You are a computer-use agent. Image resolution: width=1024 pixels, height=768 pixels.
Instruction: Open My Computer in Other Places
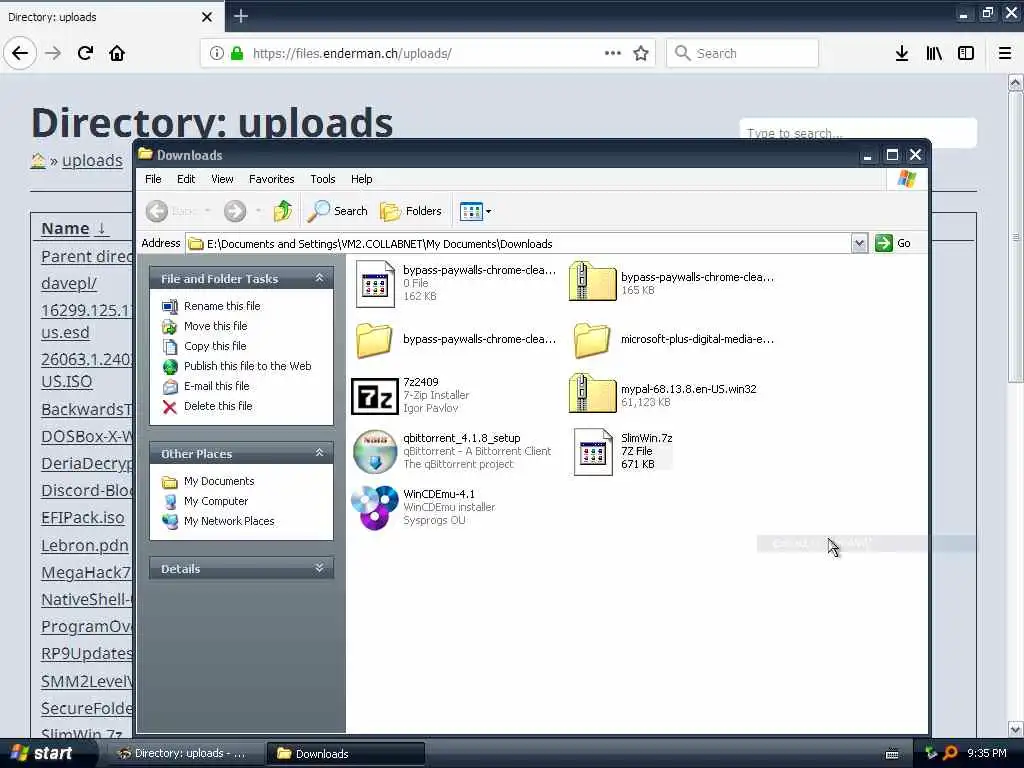[x=216, y=501]
